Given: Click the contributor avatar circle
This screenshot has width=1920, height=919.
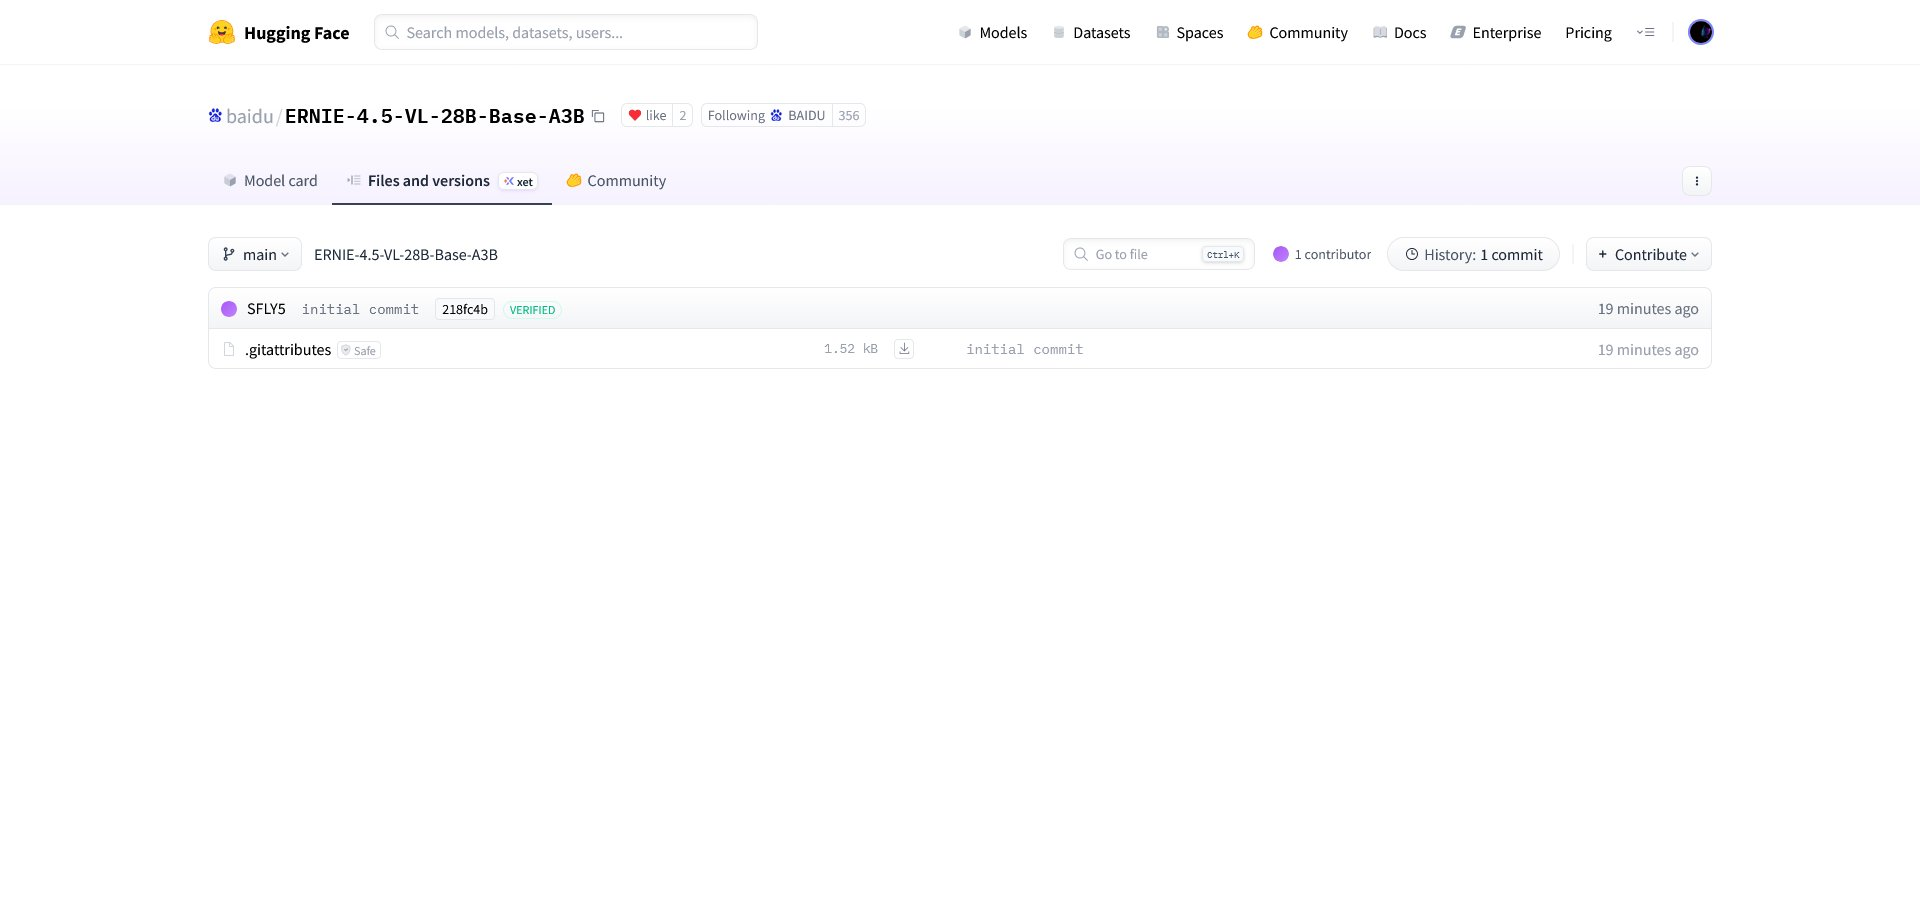Looking at the screenshot, I should coord(1280,254).
